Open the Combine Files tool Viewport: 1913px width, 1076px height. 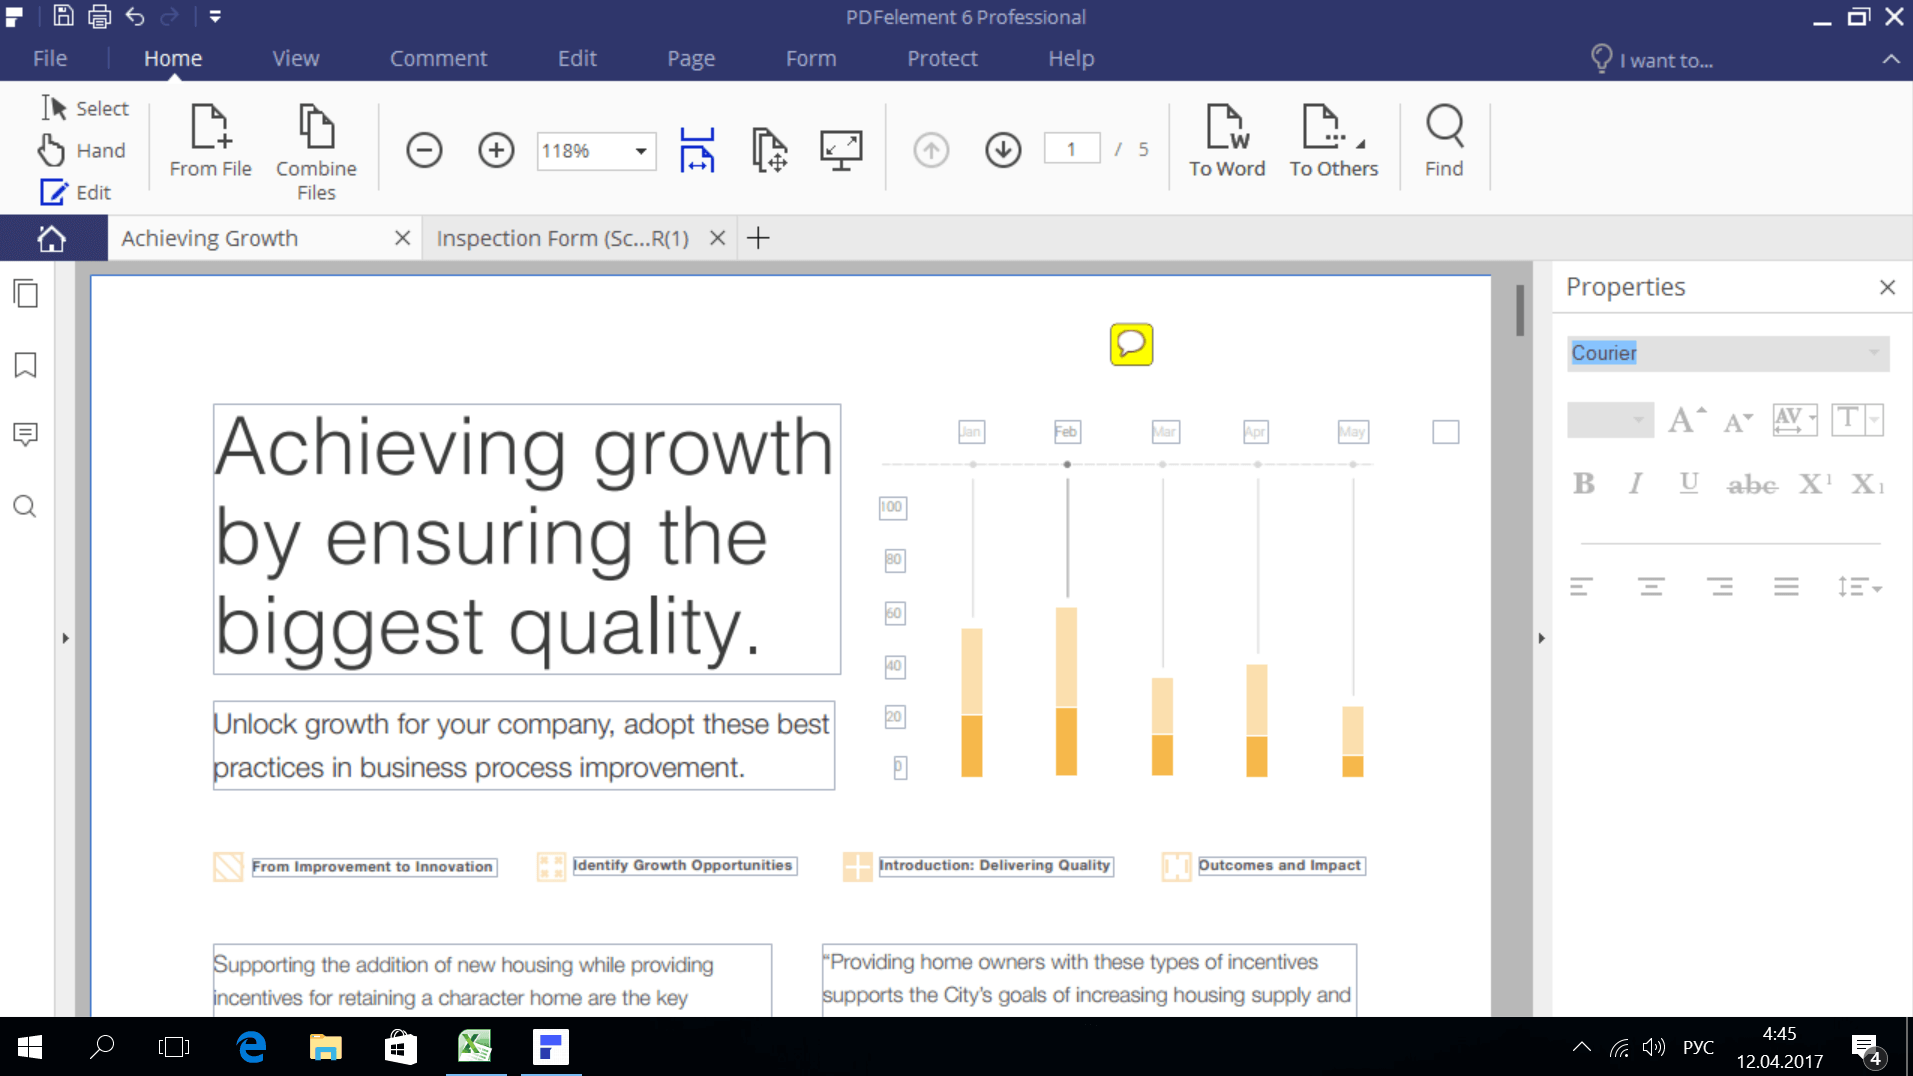pos(316,150)
